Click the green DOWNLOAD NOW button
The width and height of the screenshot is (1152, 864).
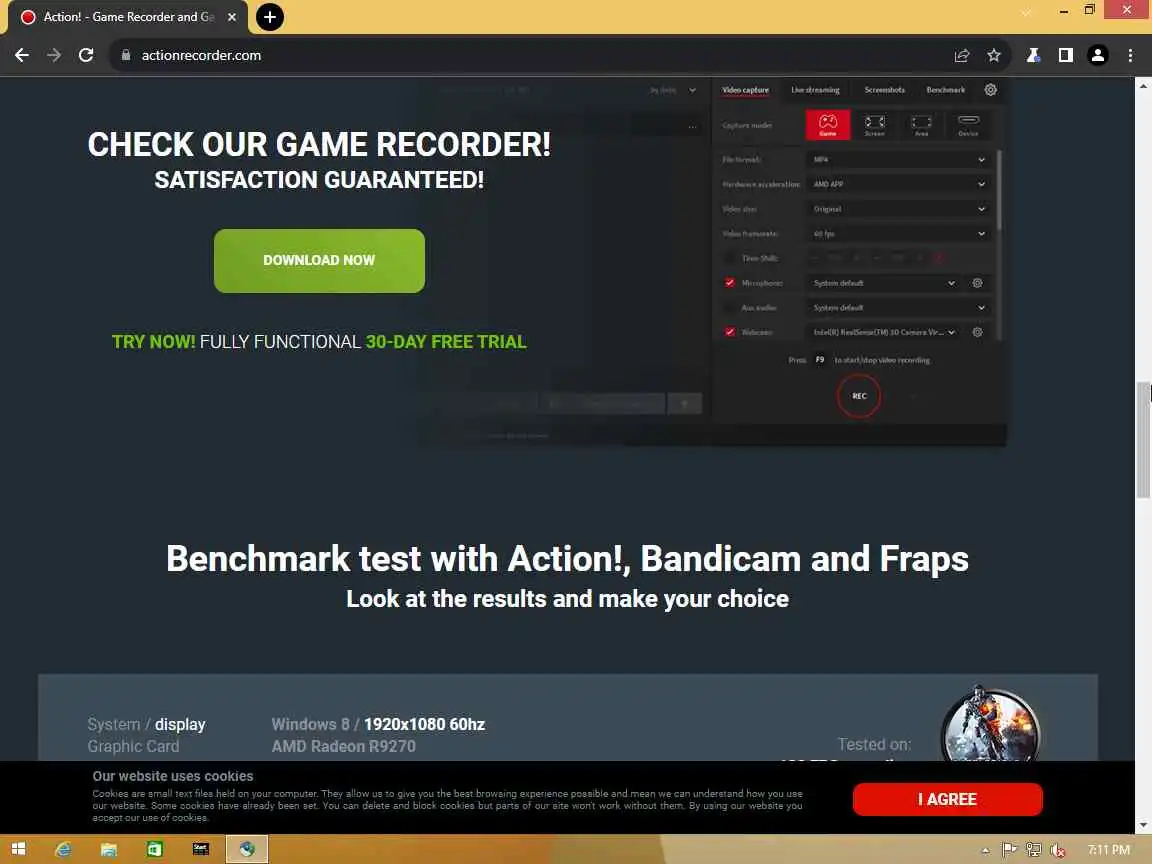pyautogui.click(x=319, y=261)
